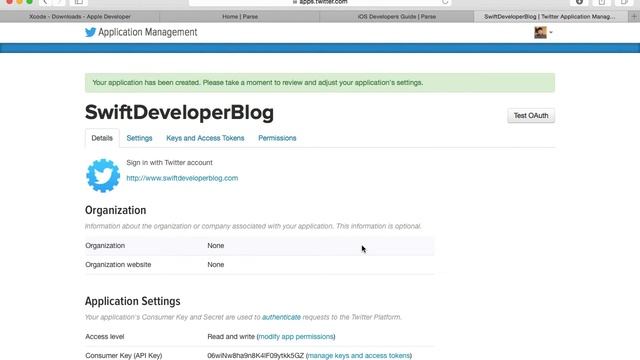Click the green application created notice
Screen dimensions: 640x360
click(320, 82)
